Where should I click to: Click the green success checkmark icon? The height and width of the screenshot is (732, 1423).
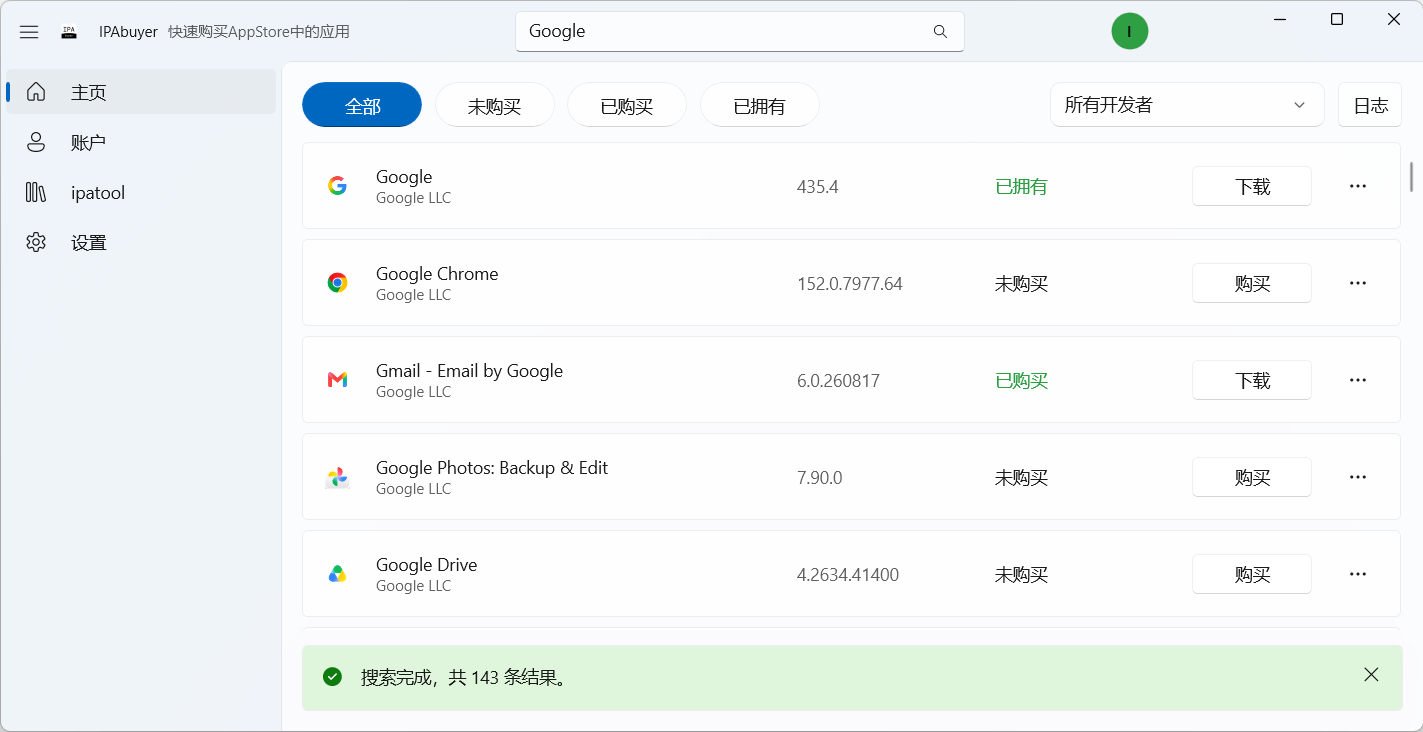(333, 677)
